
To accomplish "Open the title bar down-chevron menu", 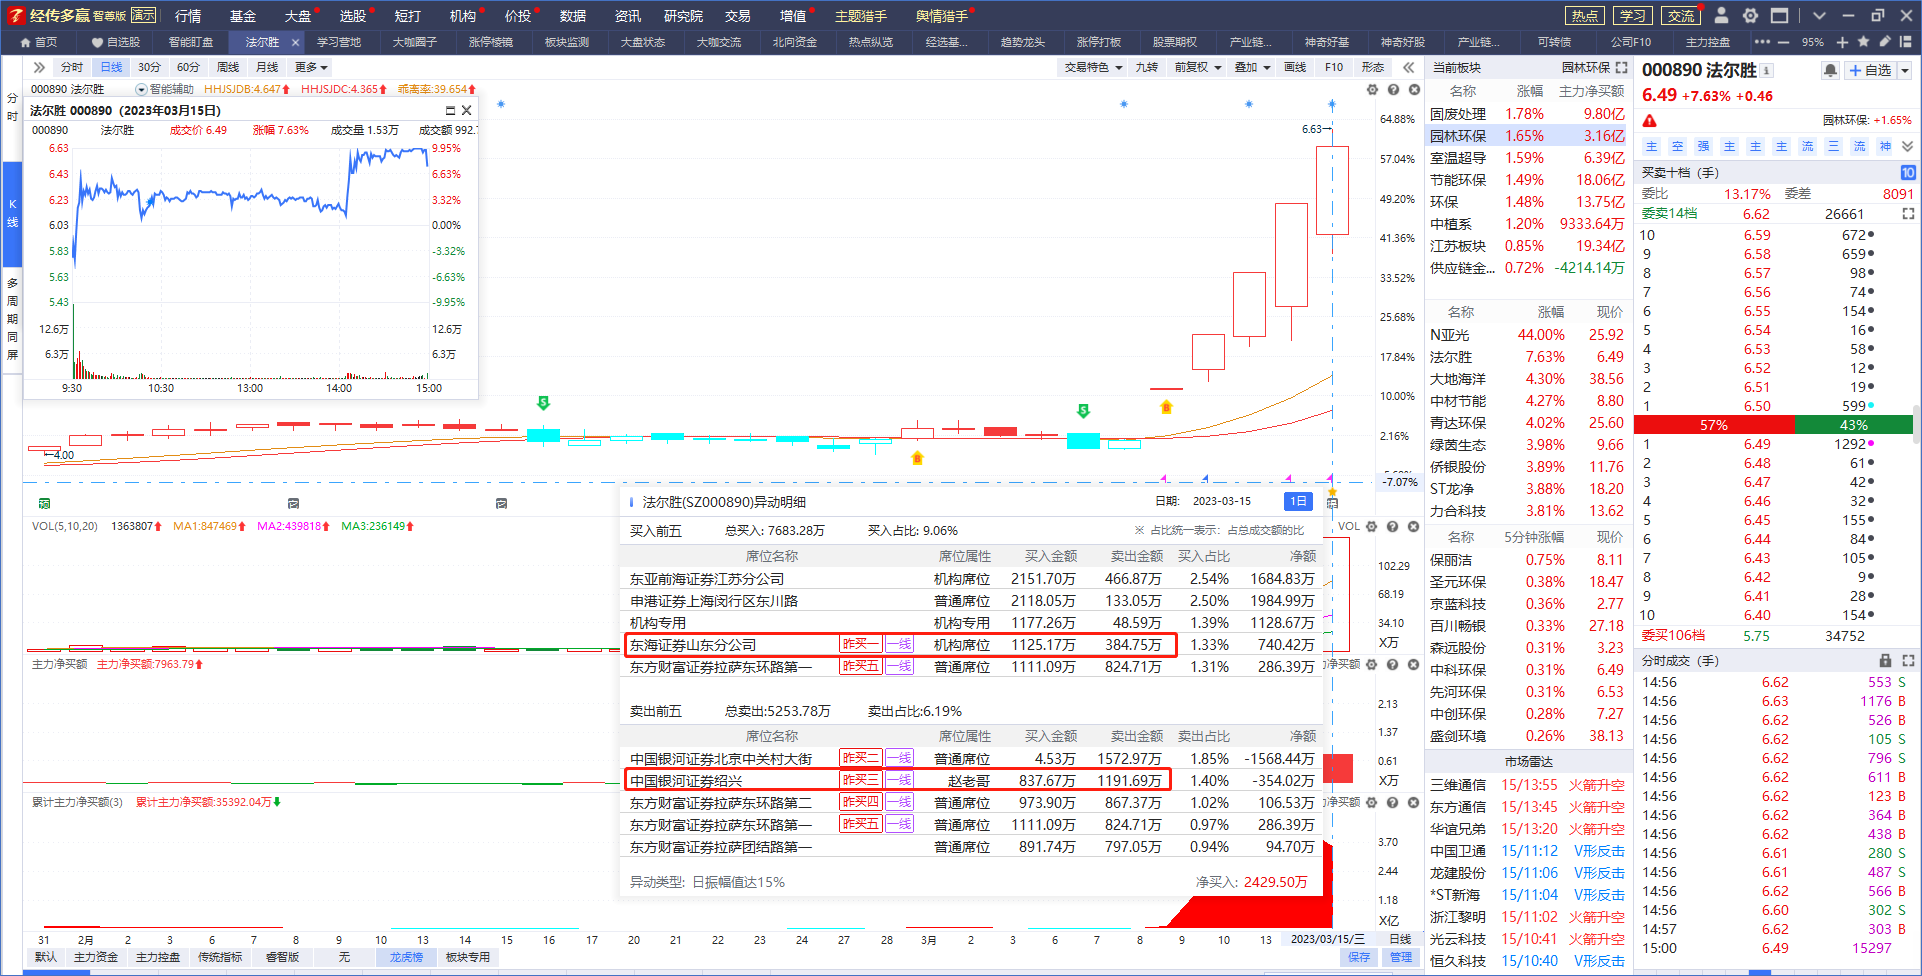I will pyautogui.click(x=1819, y=15).
